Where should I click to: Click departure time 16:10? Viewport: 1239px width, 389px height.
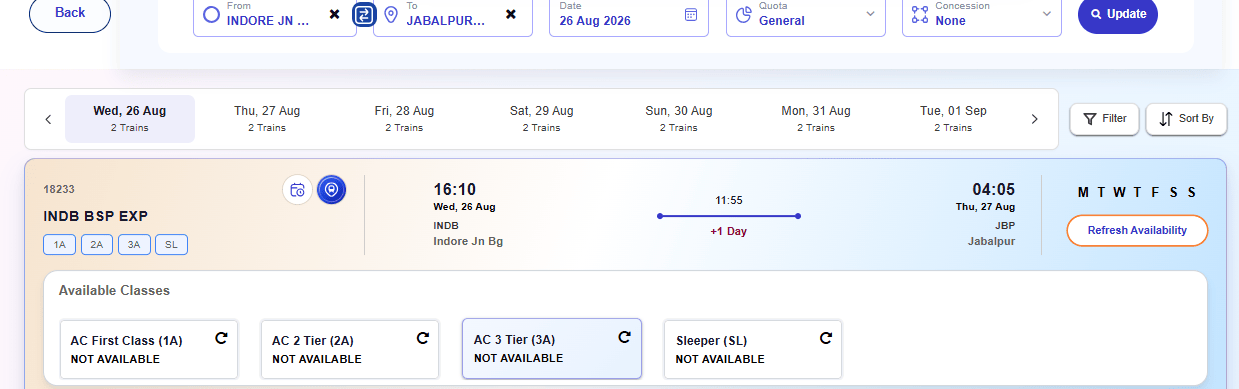pos(455,189)
